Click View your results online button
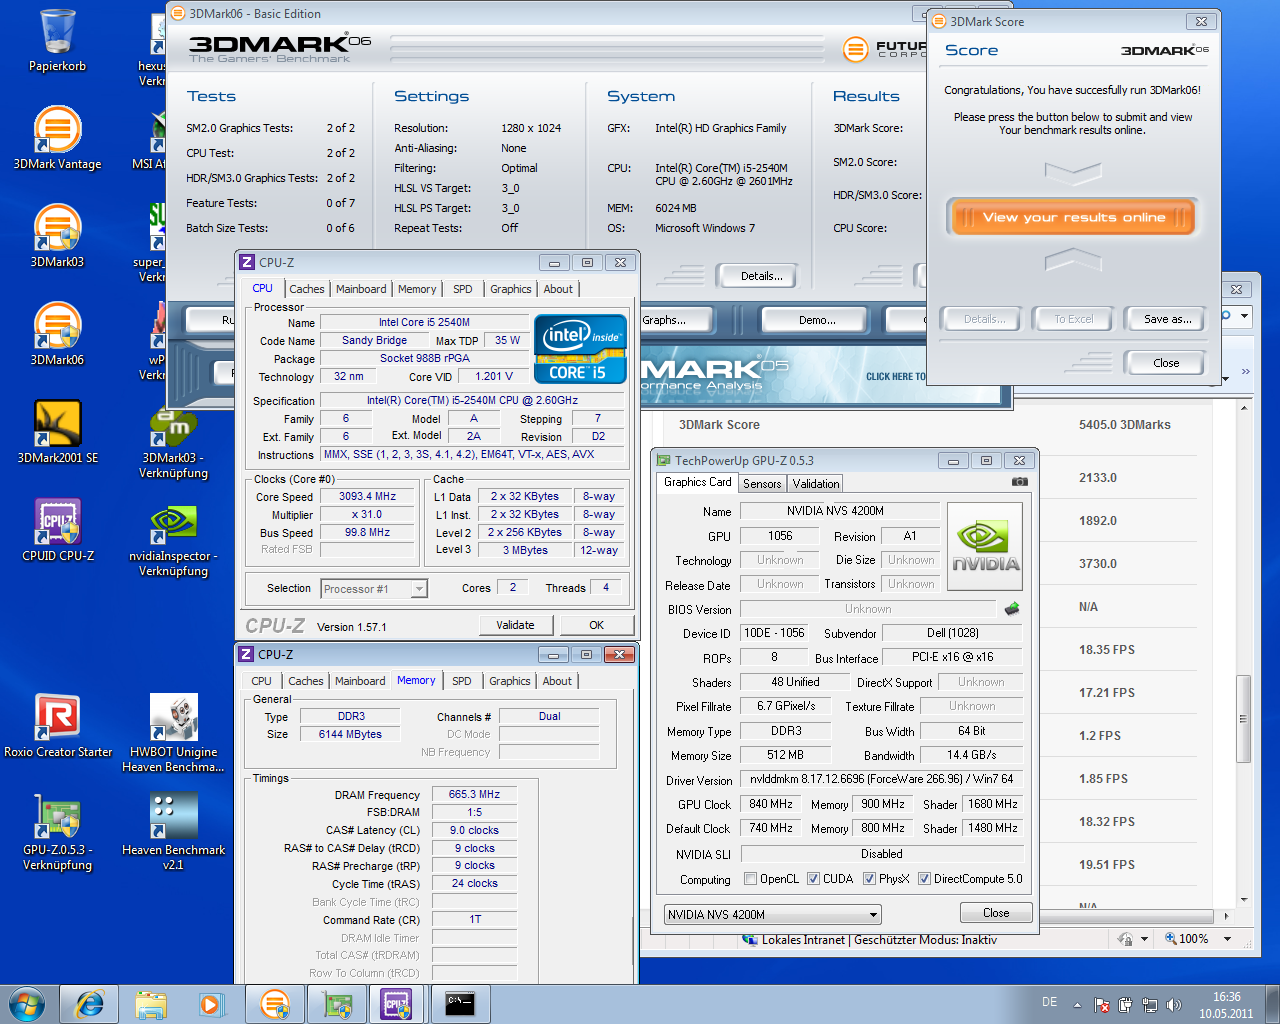1280x1024 pixels. [1073, 217]
